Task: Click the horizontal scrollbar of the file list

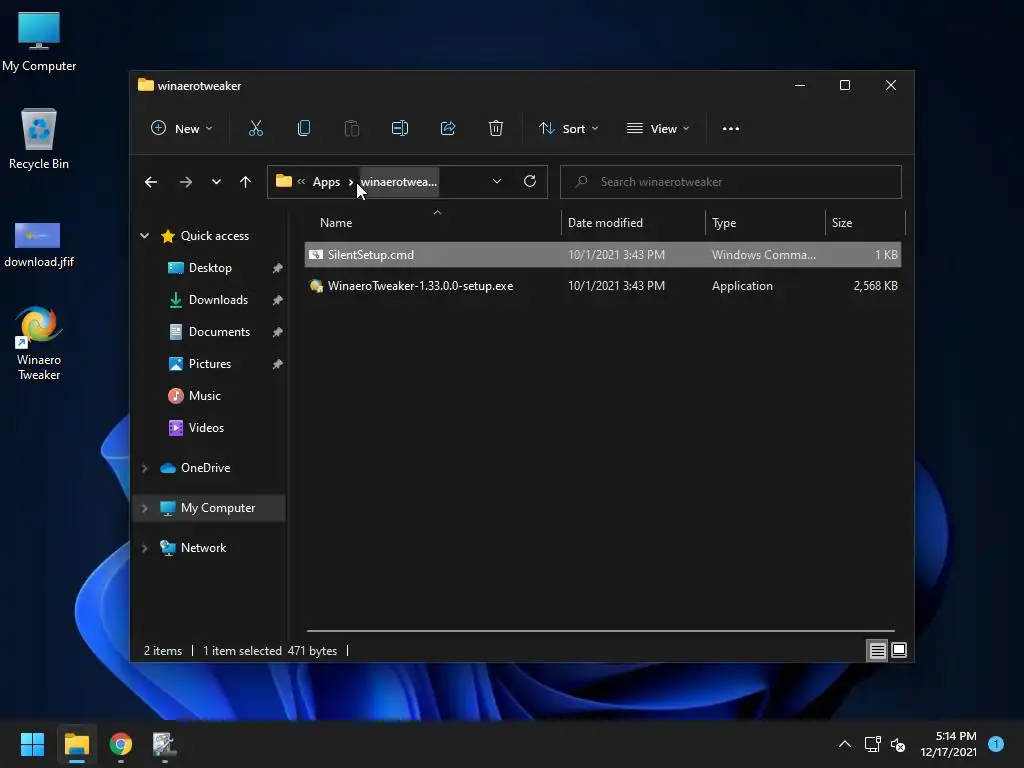Action: pyautogui.click(x=600, y=631)
